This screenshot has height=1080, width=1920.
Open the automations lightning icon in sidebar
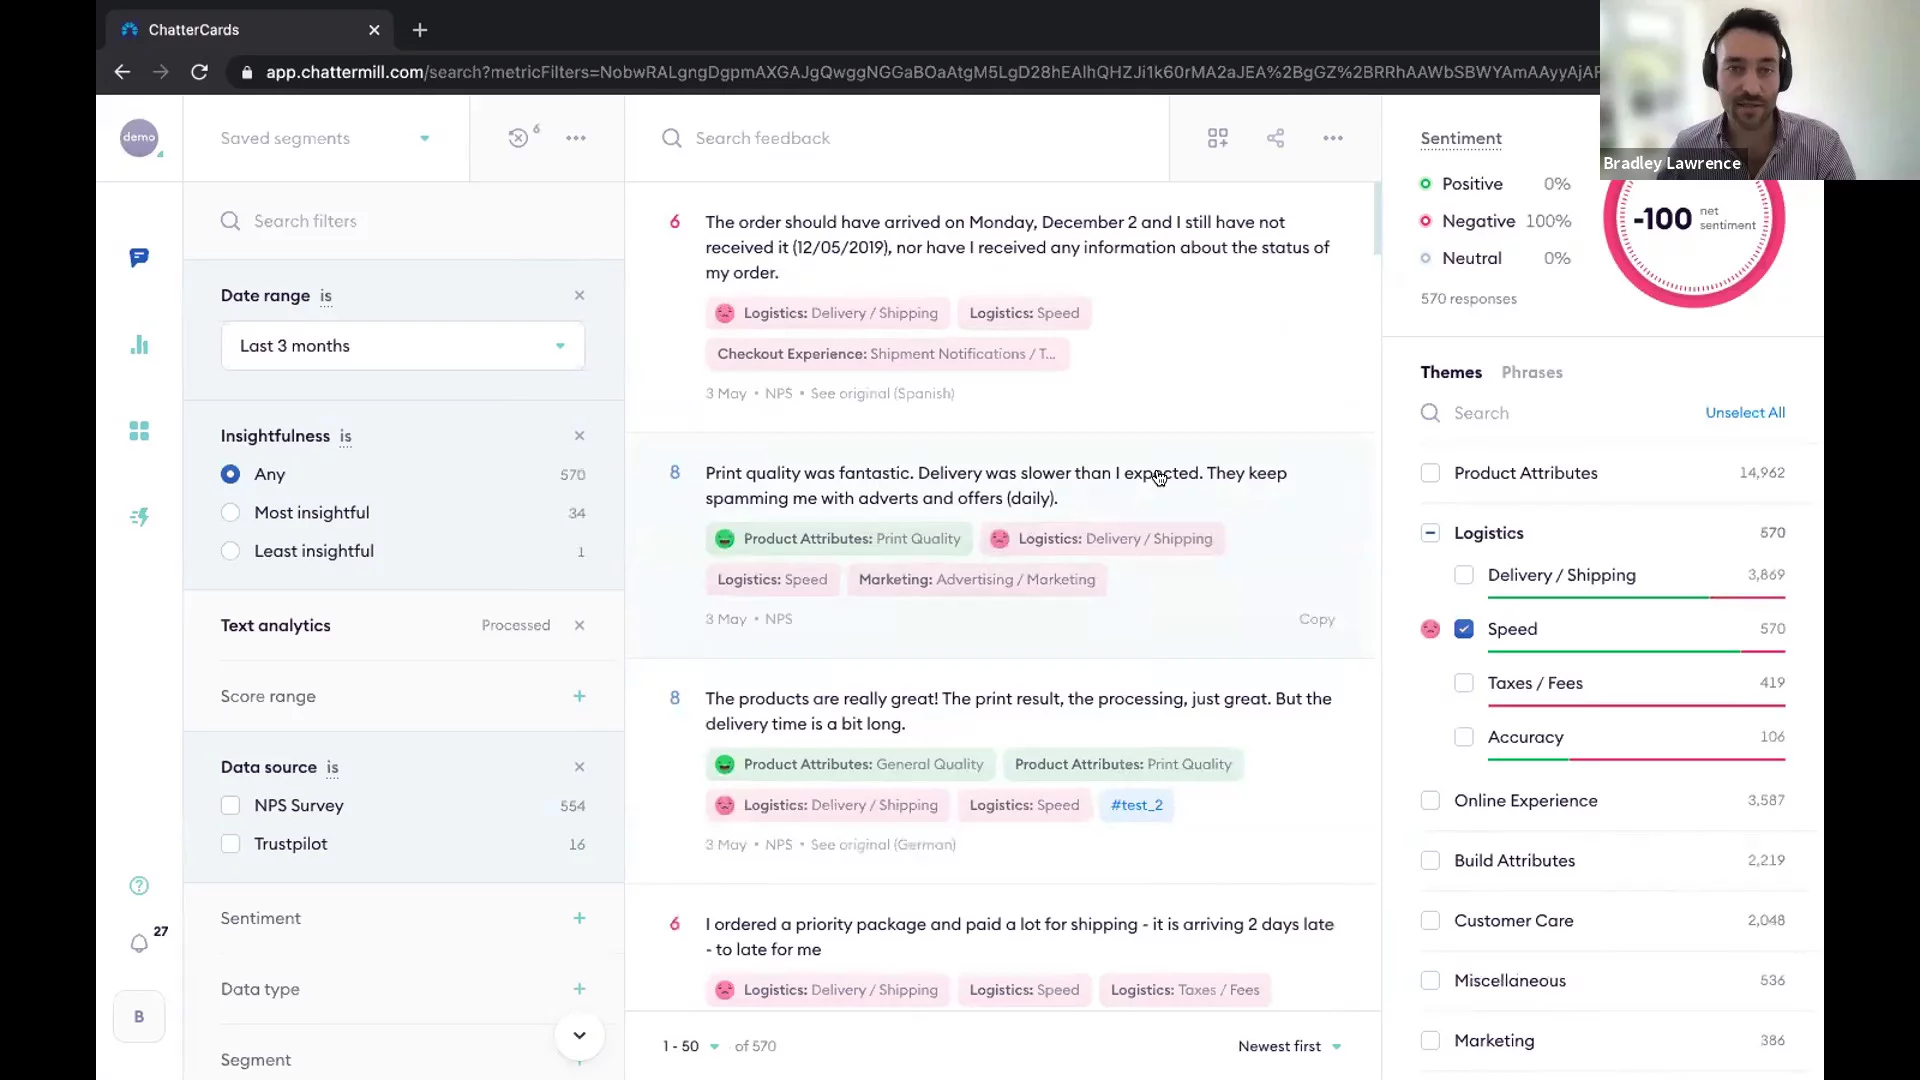point(139,517)
